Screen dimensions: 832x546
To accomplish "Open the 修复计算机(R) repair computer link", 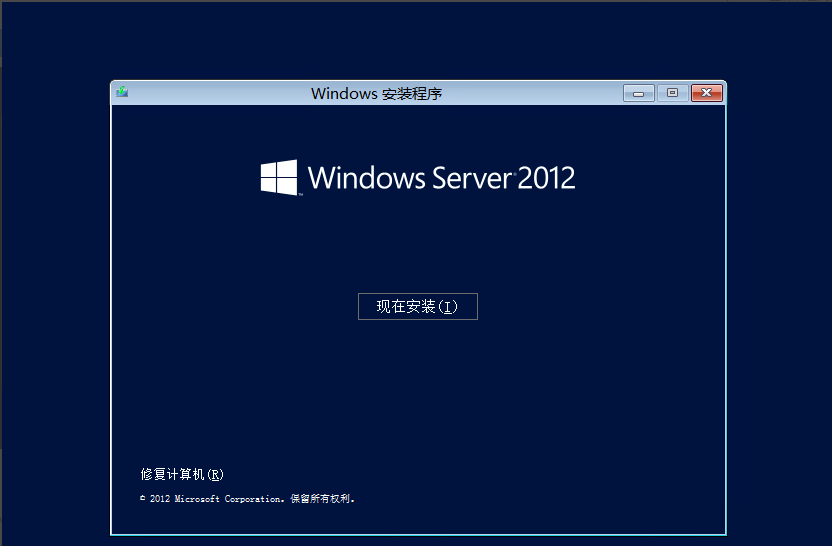I will pyautogui.click(x=182, y=474).
